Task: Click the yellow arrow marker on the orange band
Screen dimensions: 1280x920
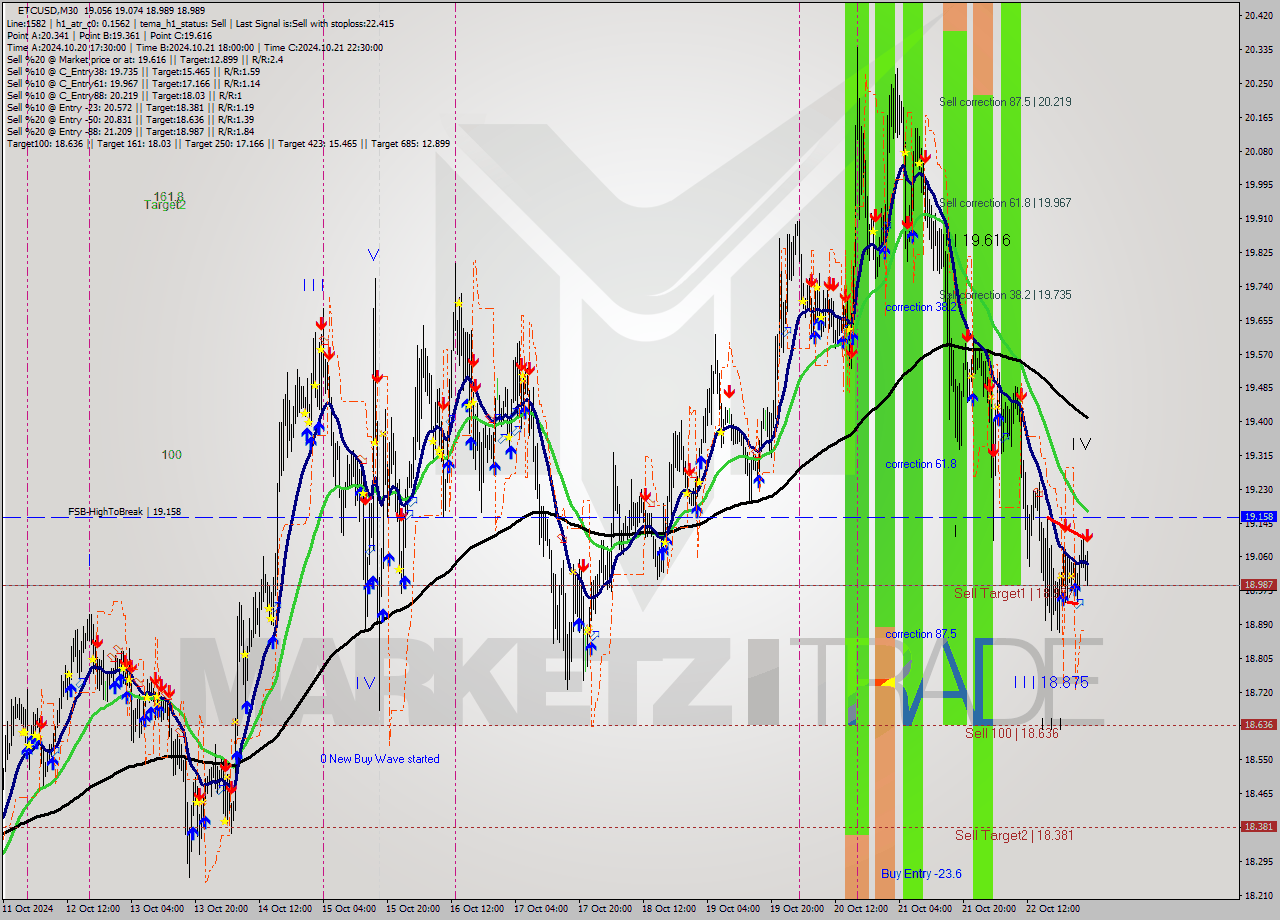Action: pos(886,683)
